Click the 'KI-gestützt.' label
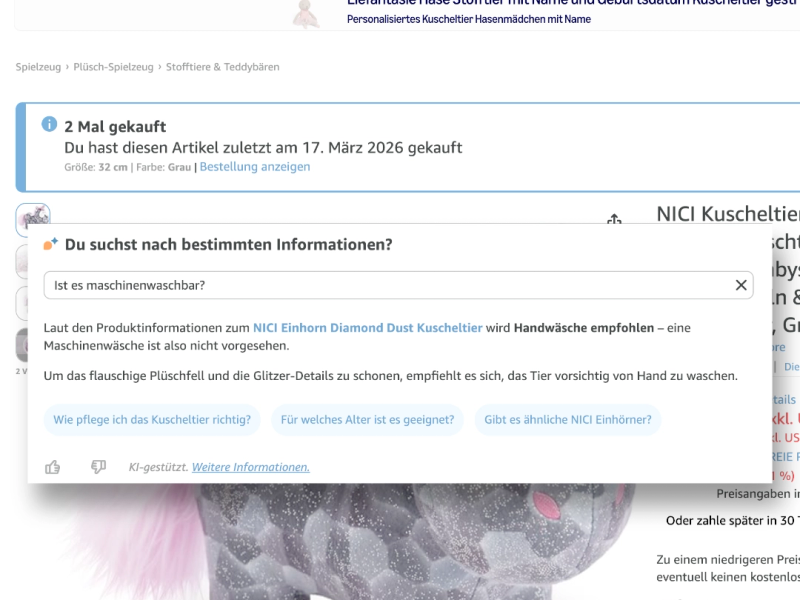 158,467
